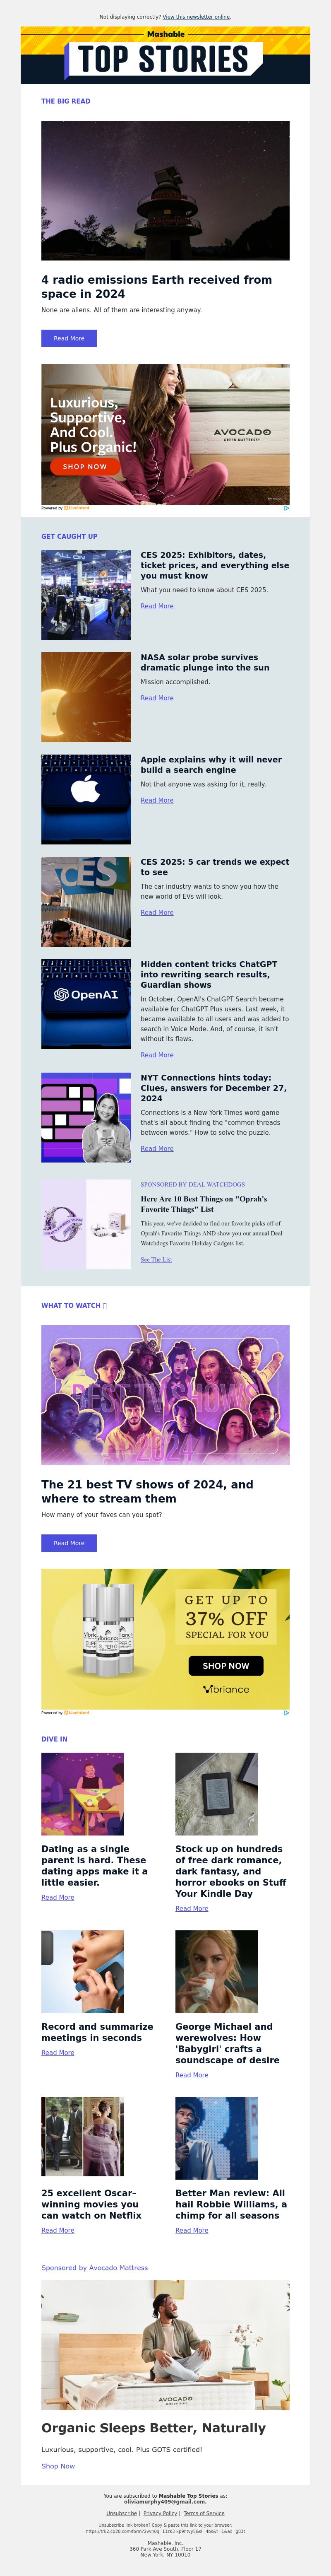
Task: Click Shop Now button in Avocado mattress ad
Action: (x=85, y=466)
